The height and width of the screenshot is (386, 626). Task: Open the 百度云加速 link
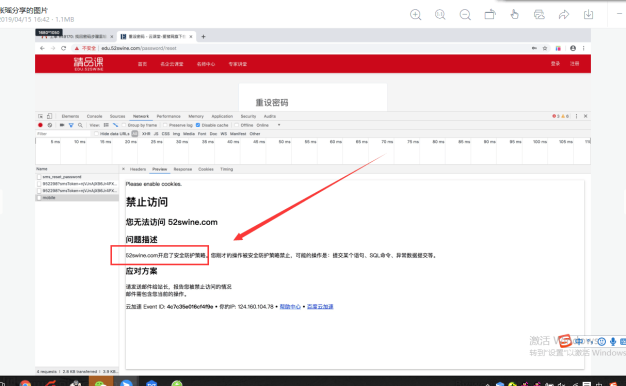pos(320,307)
